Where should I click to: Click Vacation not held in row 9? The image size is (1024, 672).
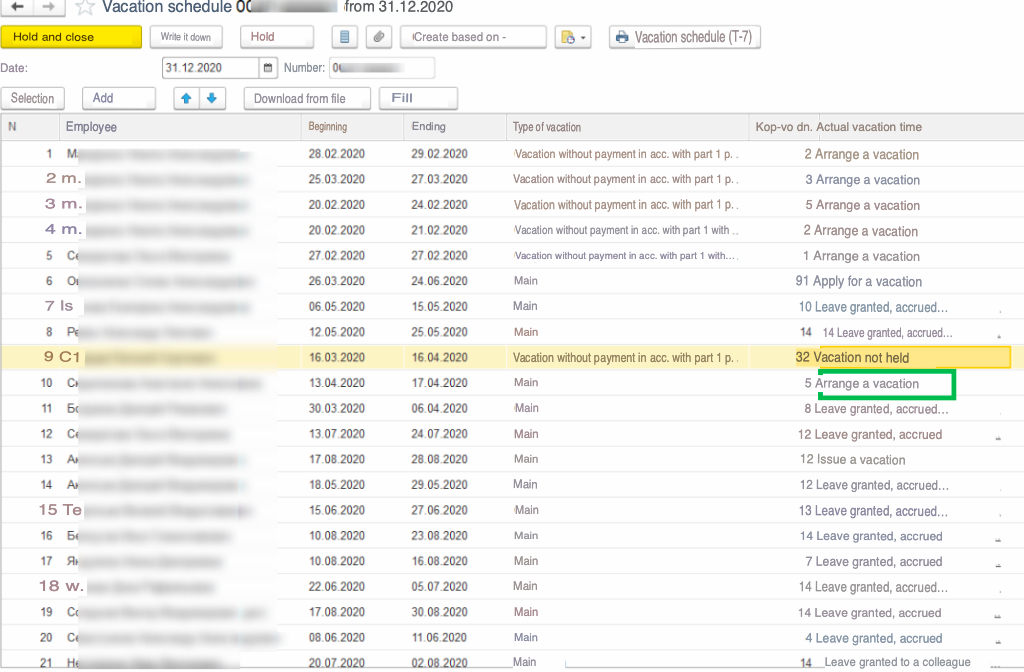[861, 358]
